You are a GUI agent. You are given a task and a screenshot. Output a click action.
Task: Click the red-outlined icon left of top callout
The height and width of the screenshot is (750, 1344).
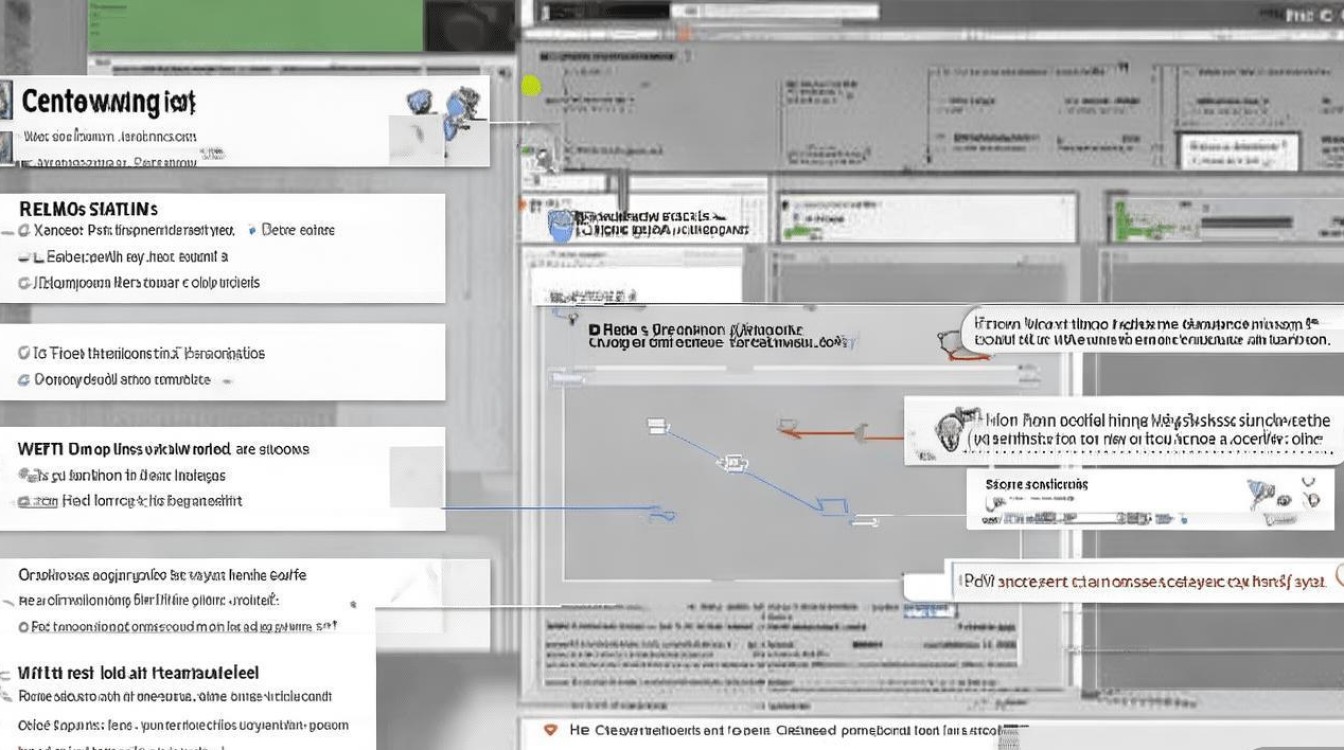(952, 342)
